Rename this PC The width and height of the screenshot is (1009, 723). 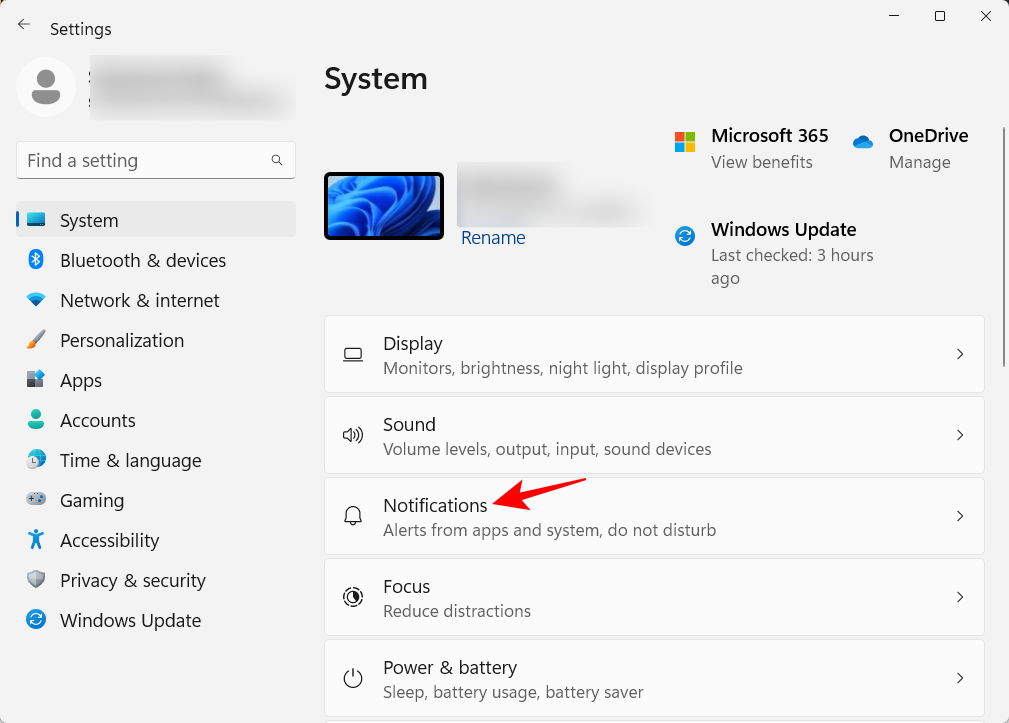click(493, 237)
